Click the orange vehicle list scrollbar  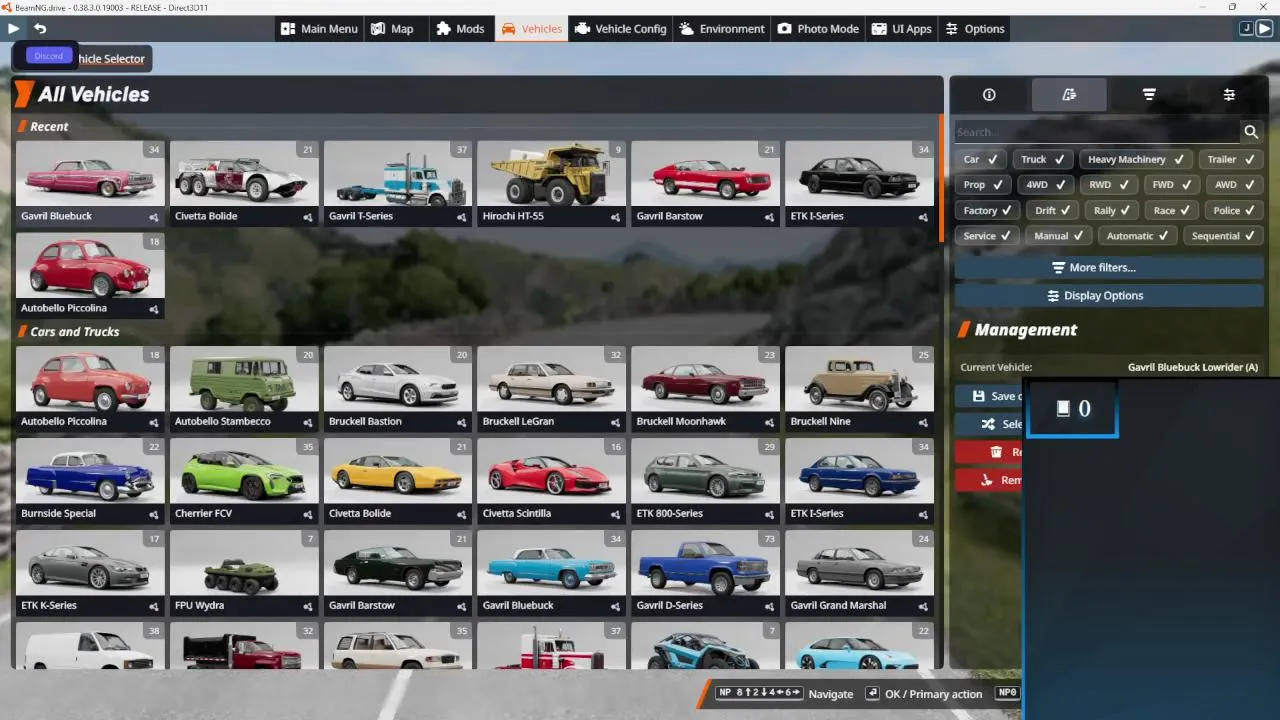tap(941, 178)
